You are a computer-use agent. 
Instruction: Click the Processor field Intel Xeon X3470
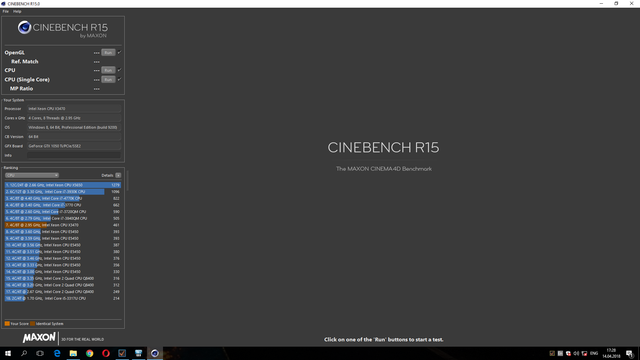pyautogui.click(x=74, y=109)
